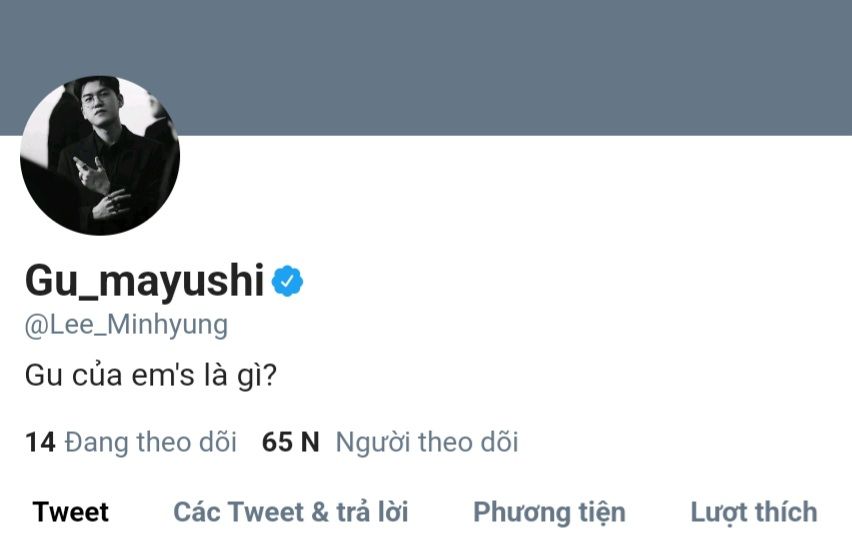
Task: Click the bio text 'Gu của em's là gì?'
Action: [x=151, y=375]
